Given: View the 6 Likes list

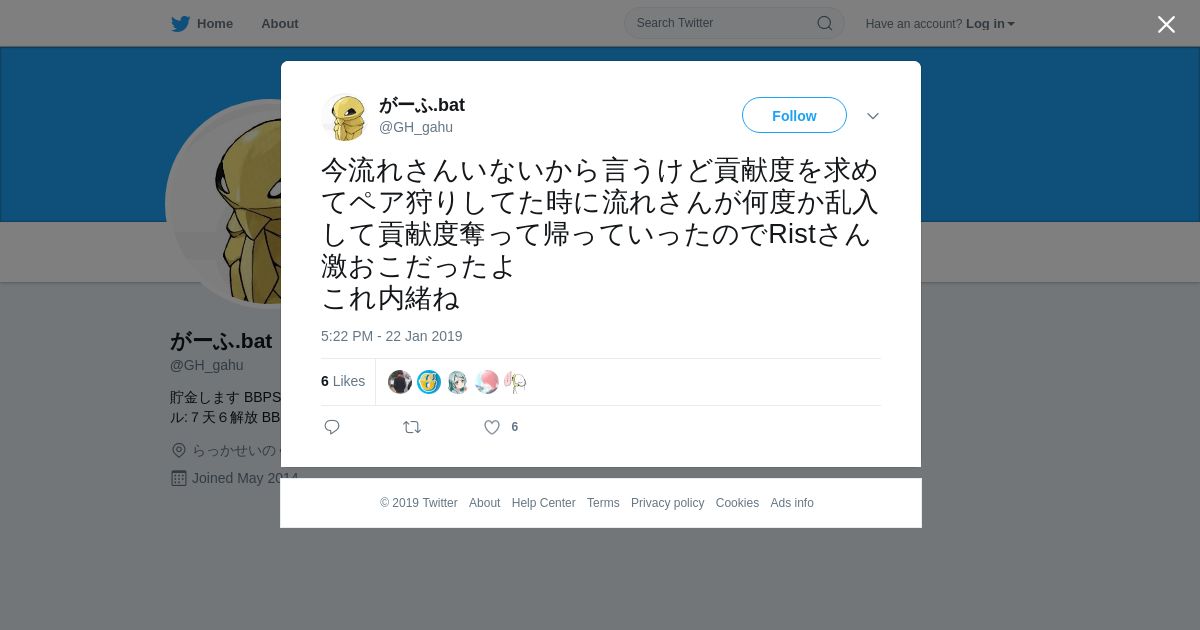Looking at the screenshot, I should coord(343,381).
